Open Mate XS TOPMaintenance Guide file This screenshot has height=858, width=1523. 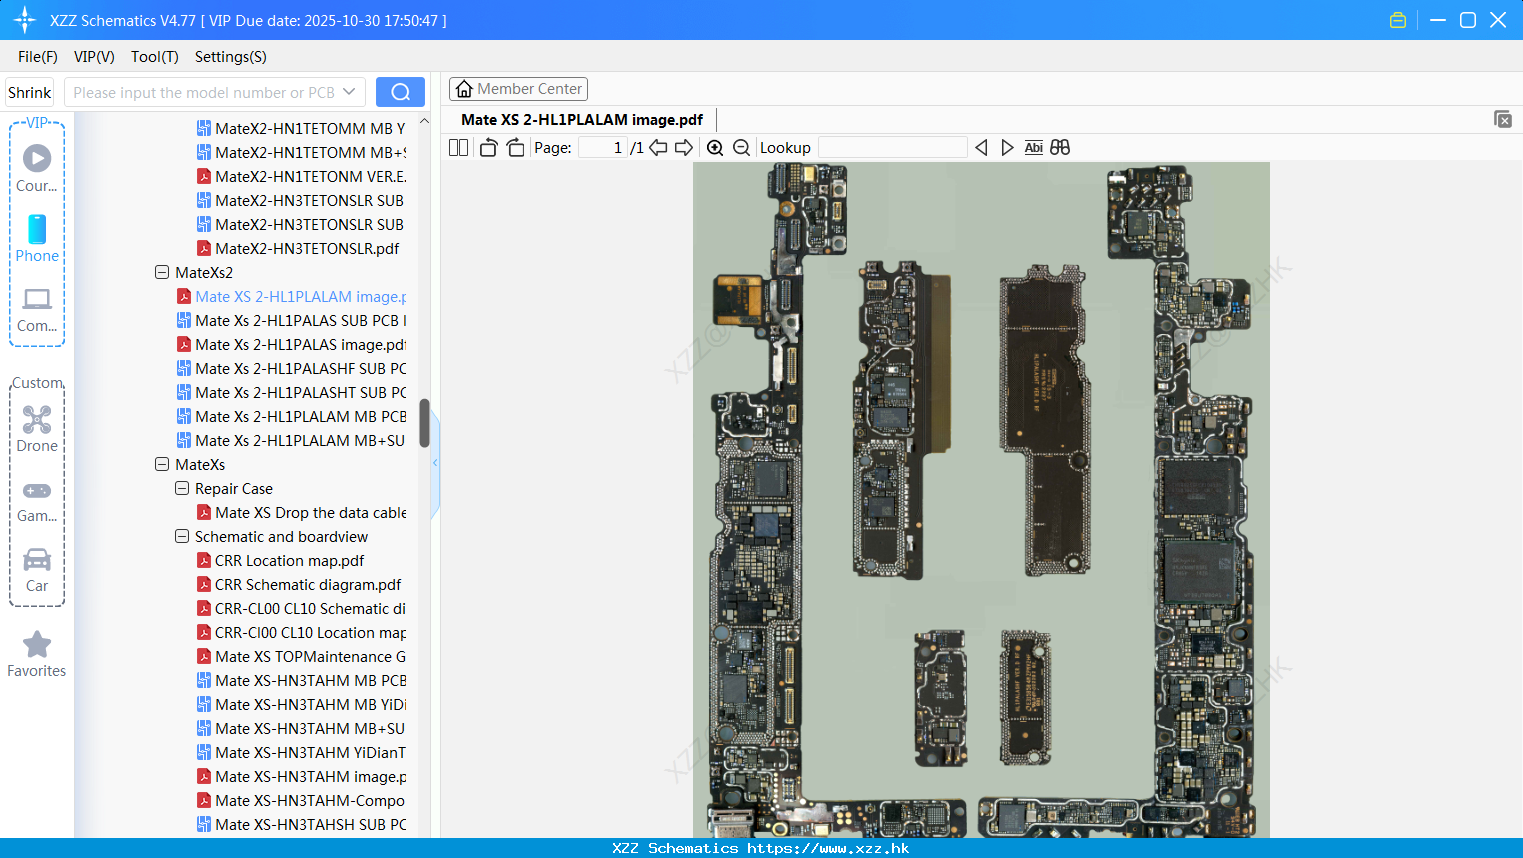[x=301, y=656]
